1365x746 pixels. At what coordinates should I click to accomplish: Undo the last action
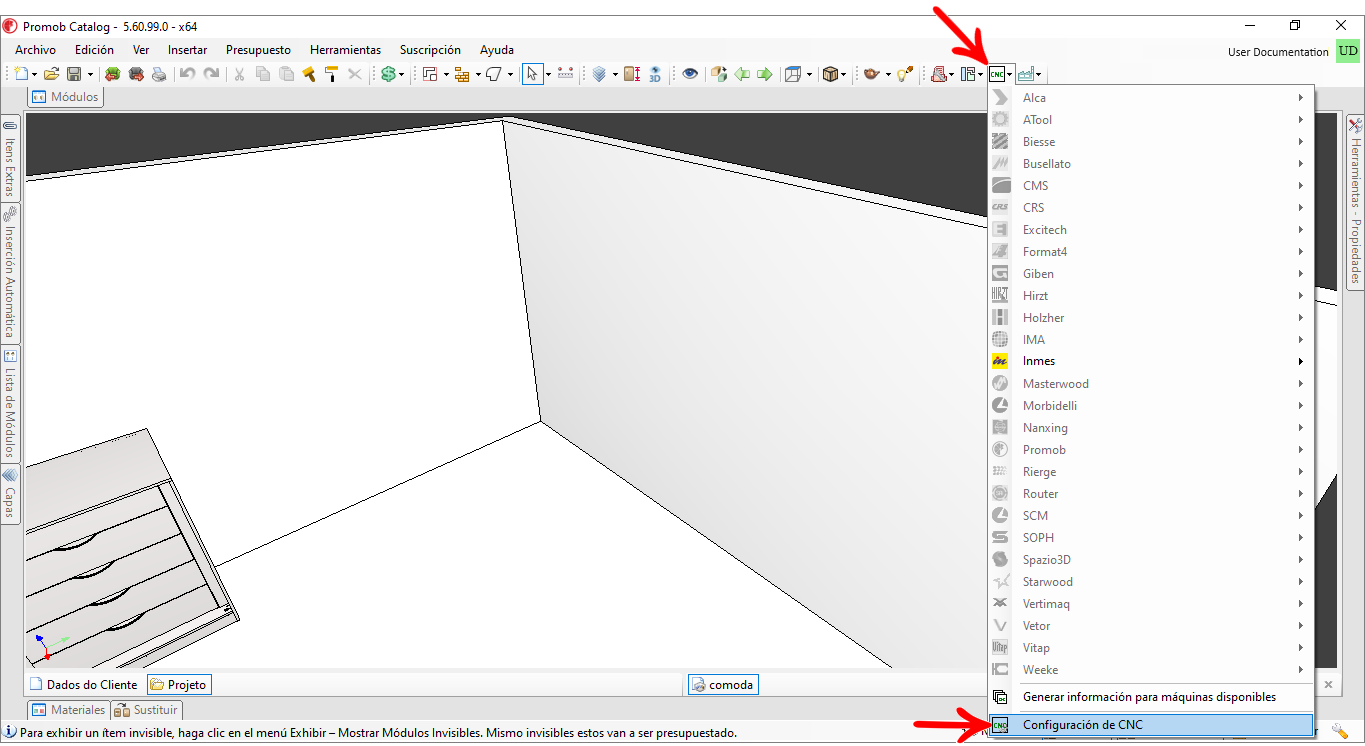(x=187, y=74)
